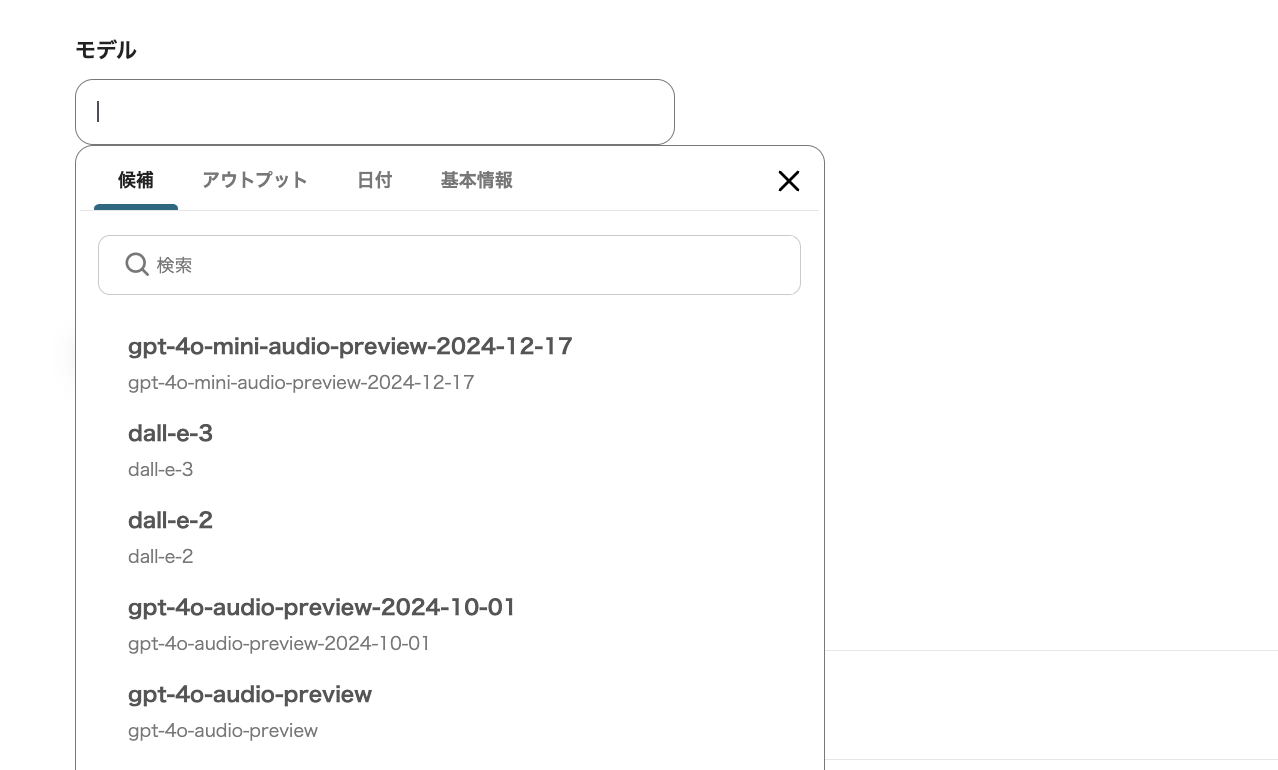The height and width of the screenshot is (770, 1278).
Task: Click into the 検索 search box
Action: click(x=470, y=265)
